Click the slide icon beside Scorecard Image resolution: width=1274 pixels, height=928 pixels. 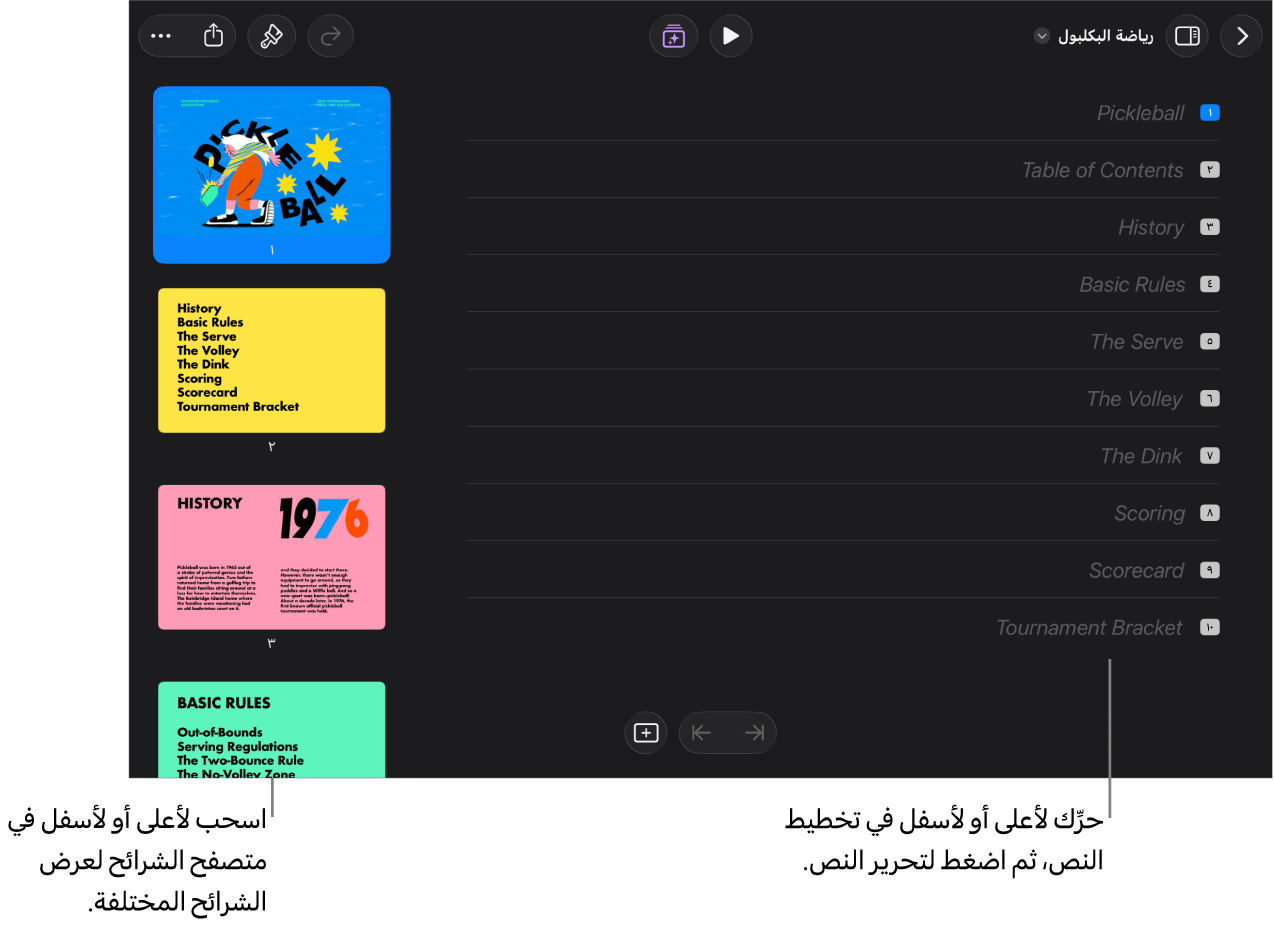pyautogui.click(x=1209, y=570)
